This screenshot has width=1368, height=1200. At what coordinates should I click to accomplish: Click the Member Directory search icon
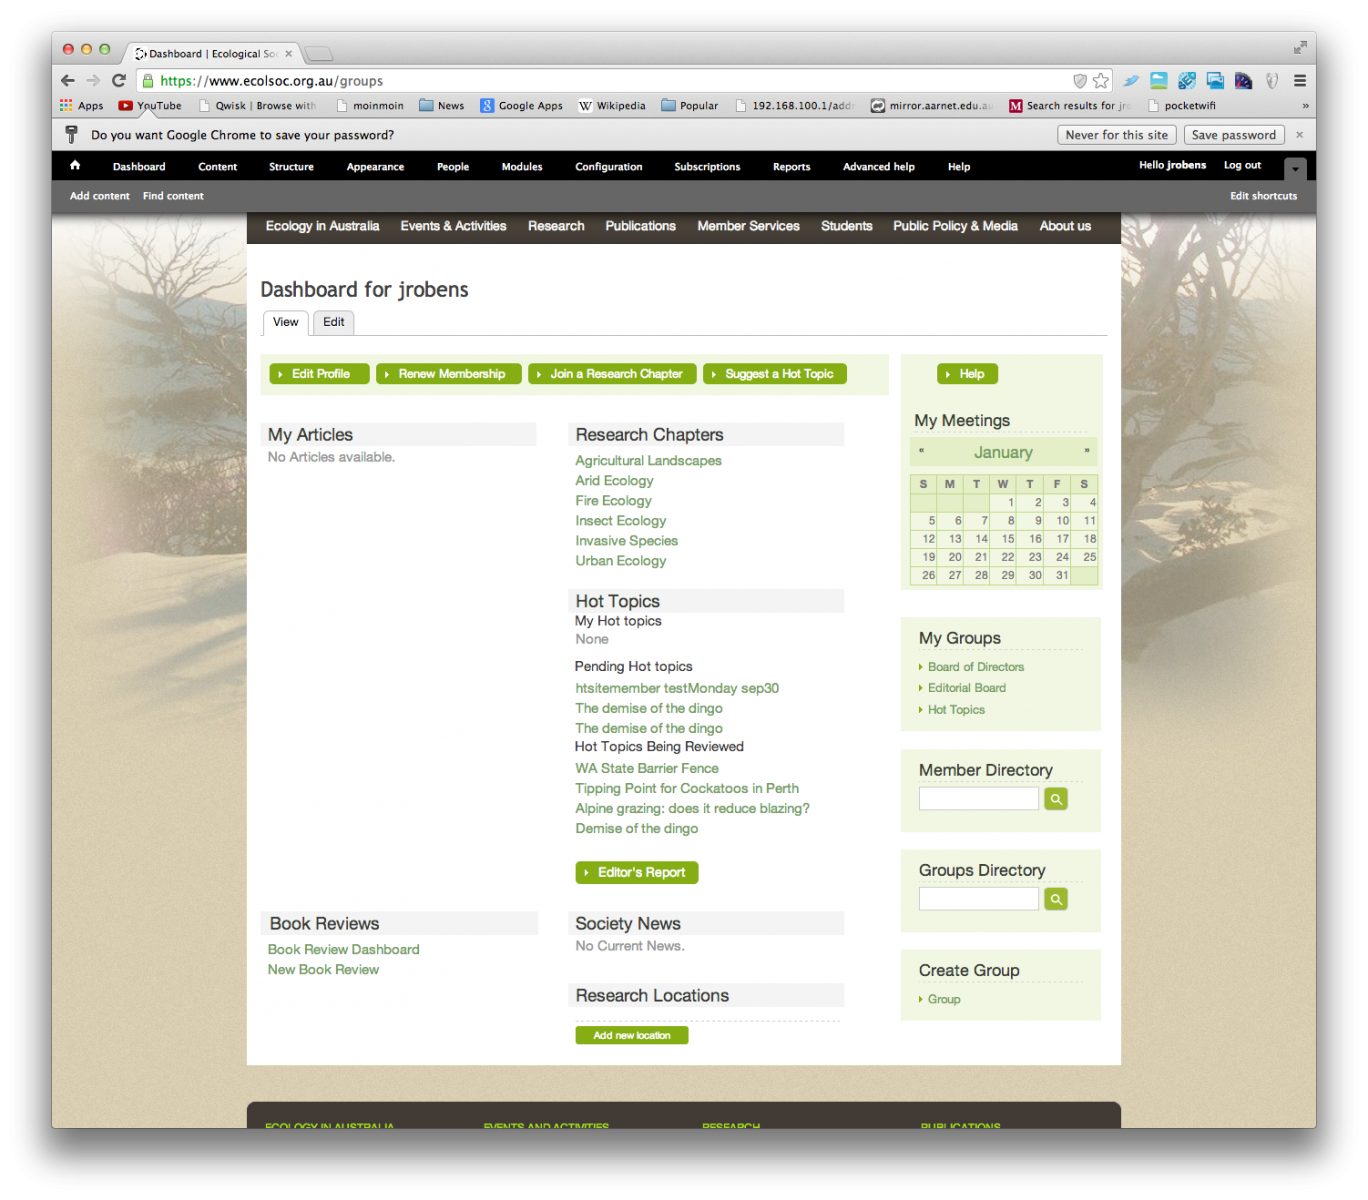coord(1056,799)
